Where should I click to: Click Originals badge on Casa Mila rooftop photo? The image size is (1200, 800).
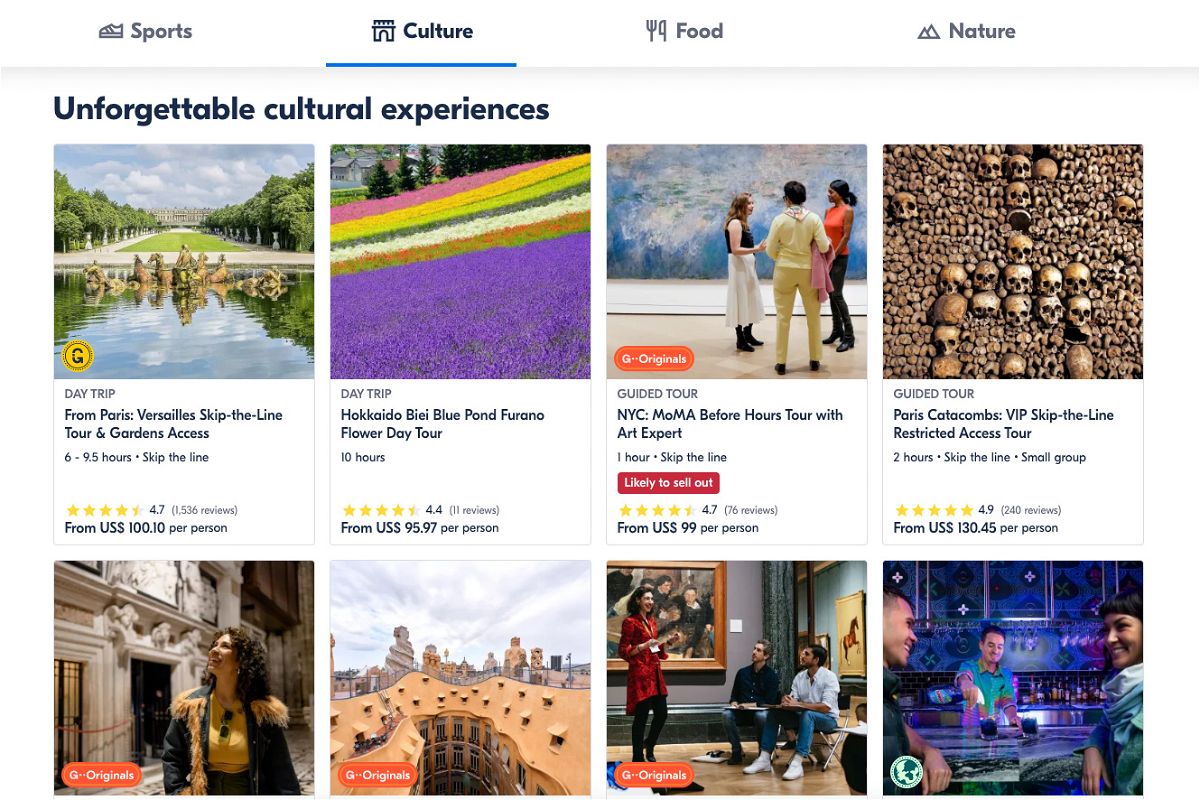377,775
